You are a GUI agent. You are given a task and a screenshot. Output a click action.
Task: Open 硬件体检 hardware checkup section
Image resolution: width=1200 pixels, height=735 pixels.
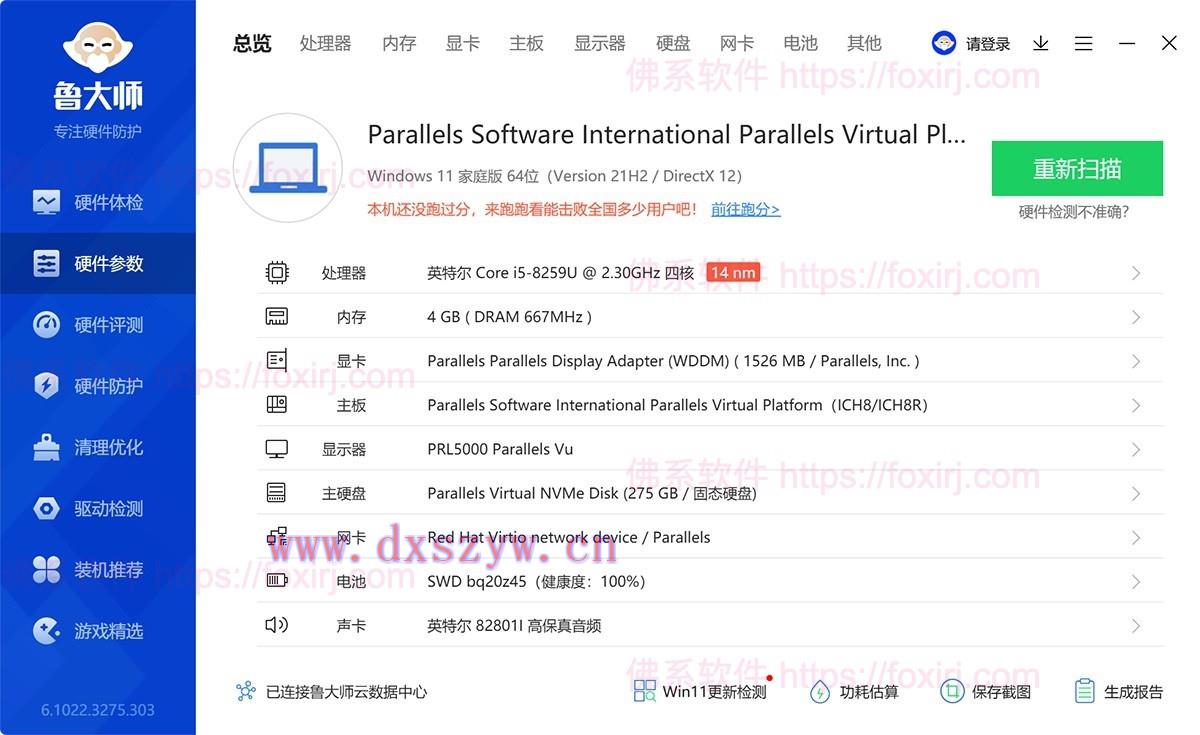98,203
